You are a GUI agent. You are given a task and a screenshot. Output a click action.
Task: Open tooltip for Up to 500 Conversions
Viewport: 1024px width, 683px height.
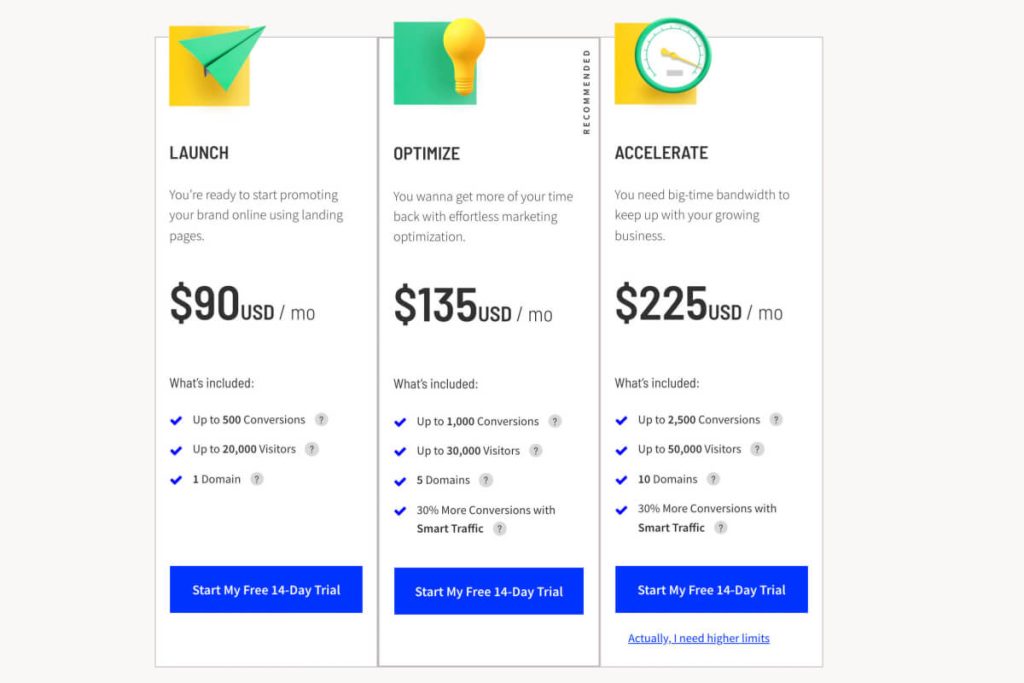(x=321, y=421)
